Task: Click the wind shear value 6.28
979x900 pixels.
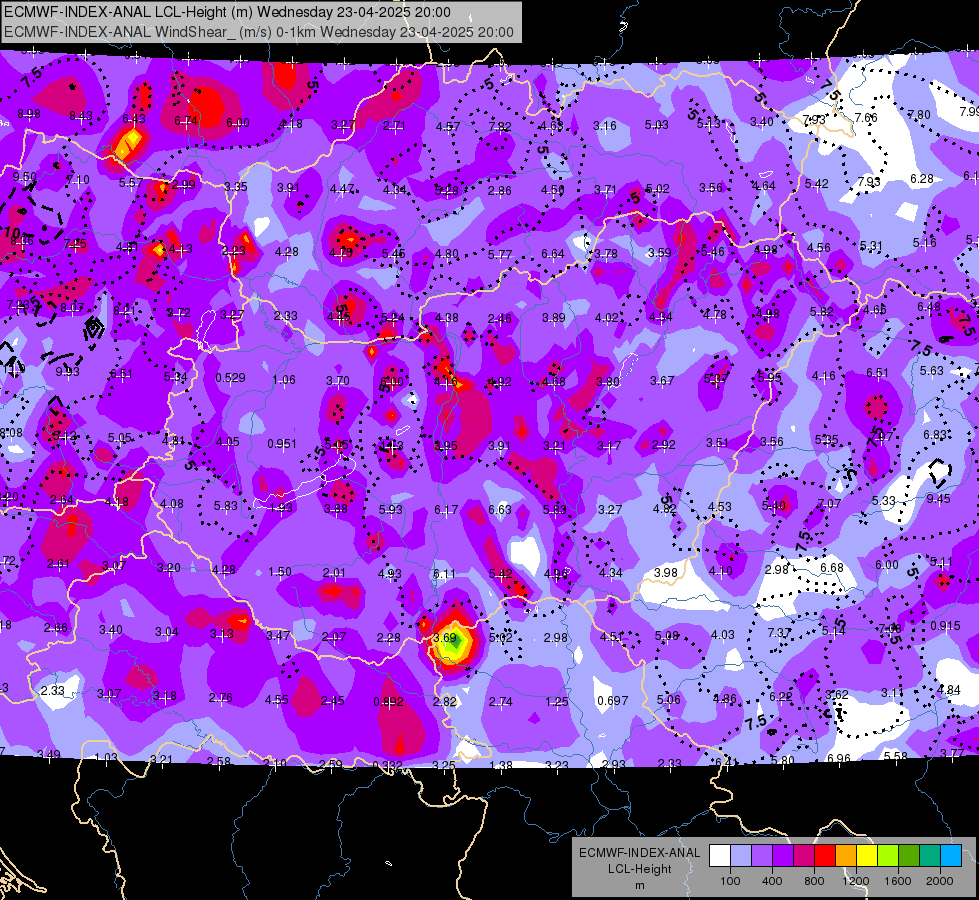Action: click(x=922, y=179)
